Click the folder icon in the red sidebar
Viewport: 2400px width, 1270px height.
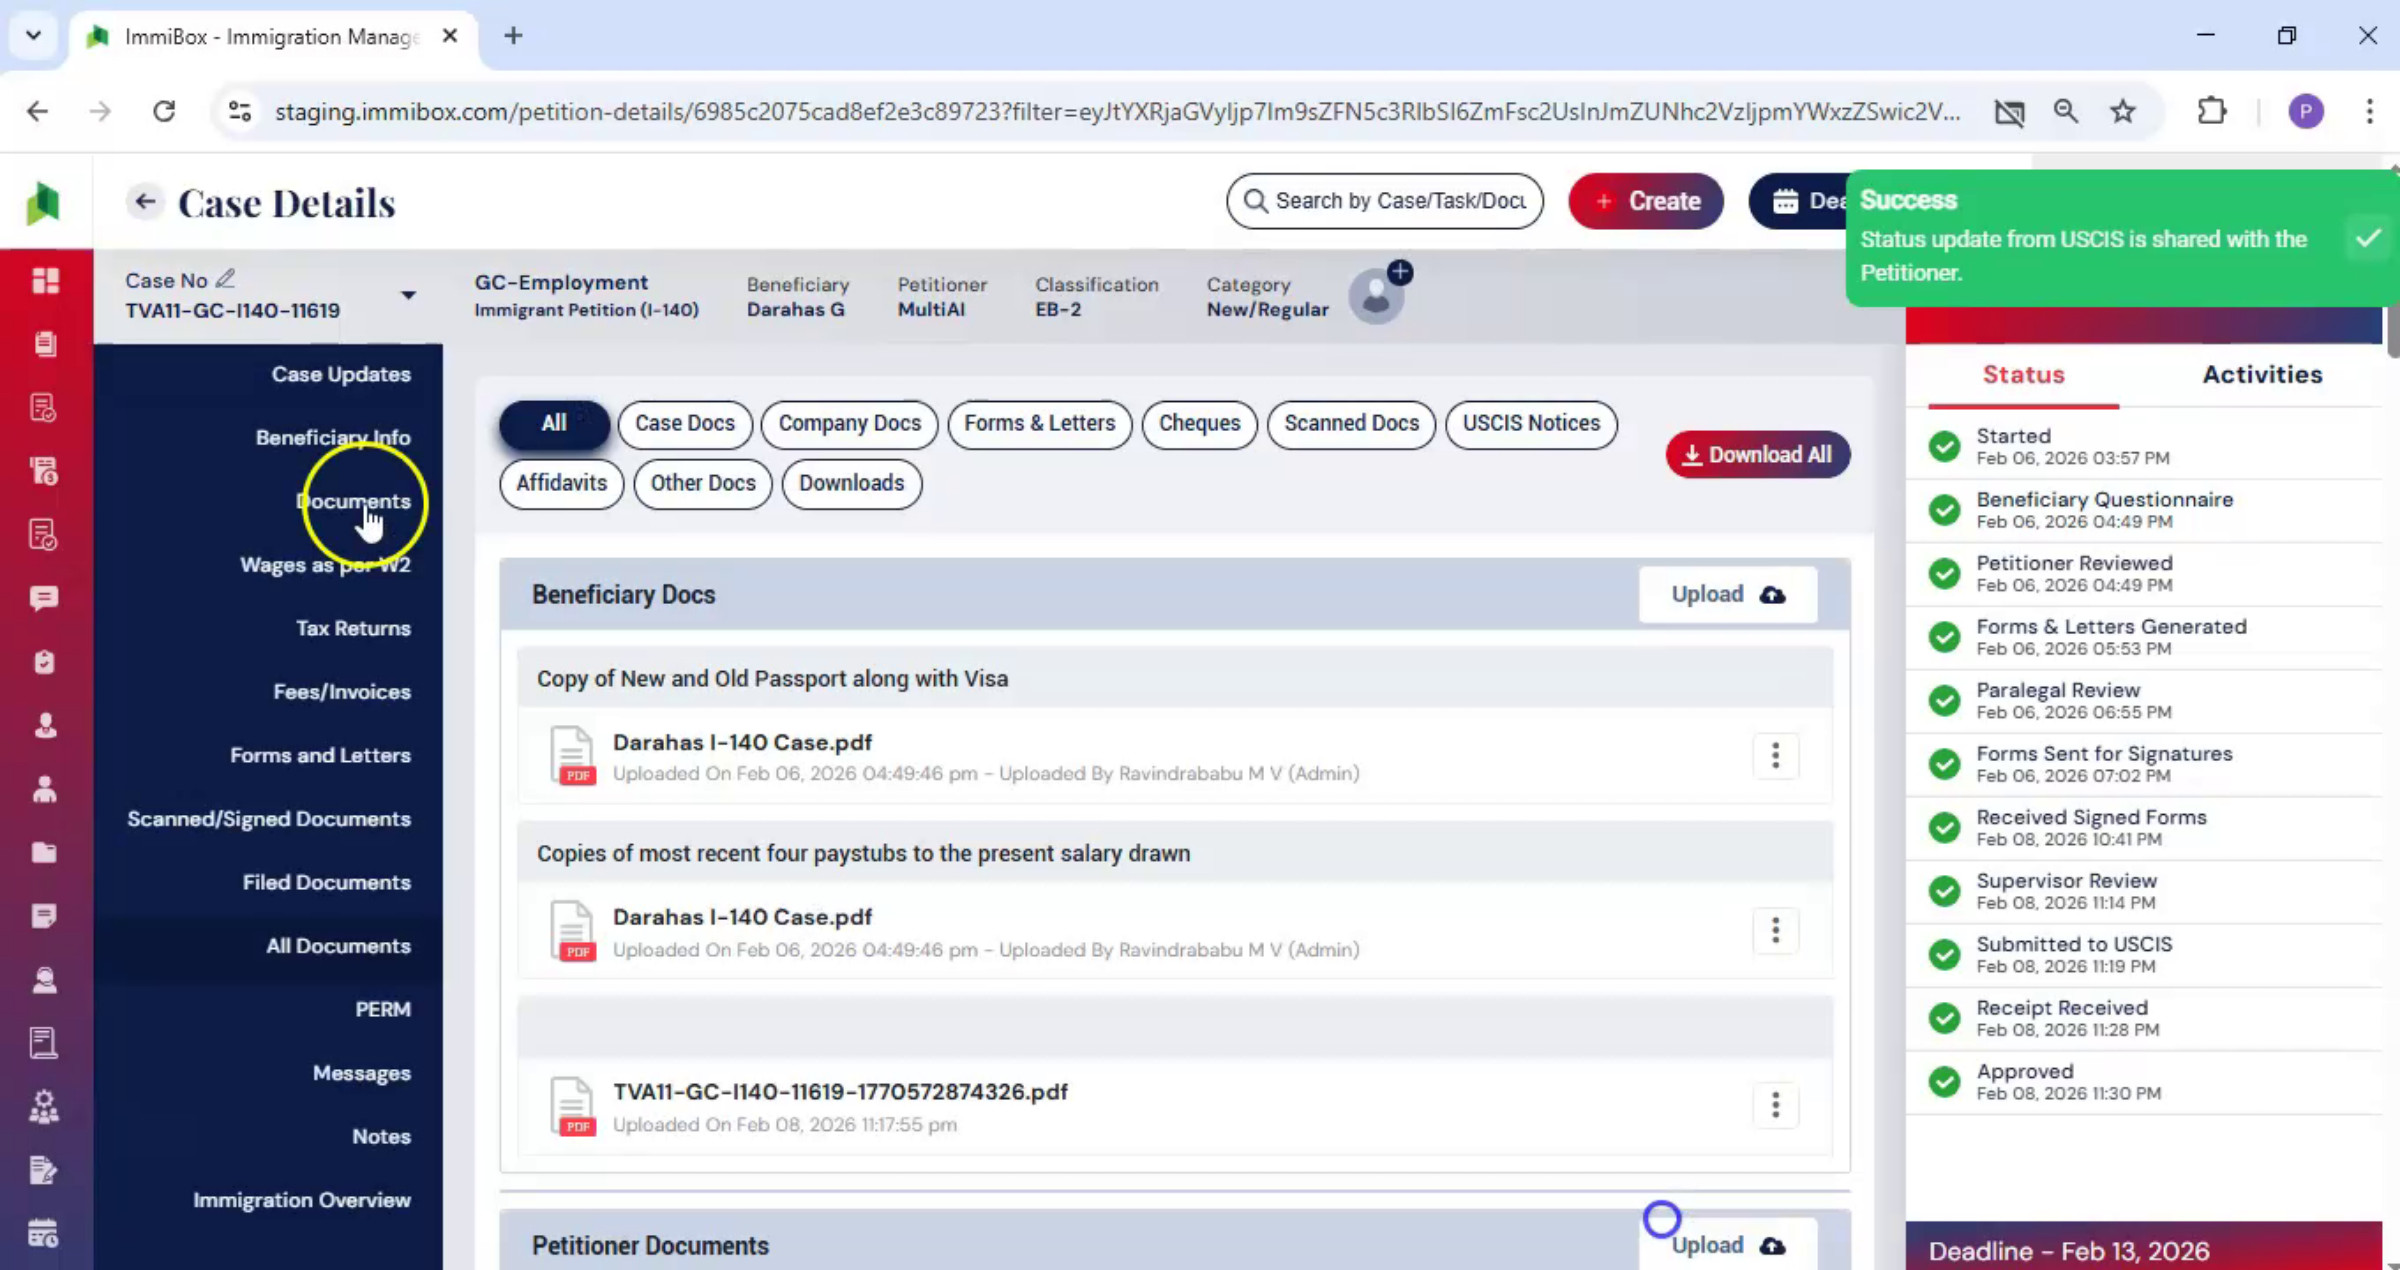tap(44, 853)
